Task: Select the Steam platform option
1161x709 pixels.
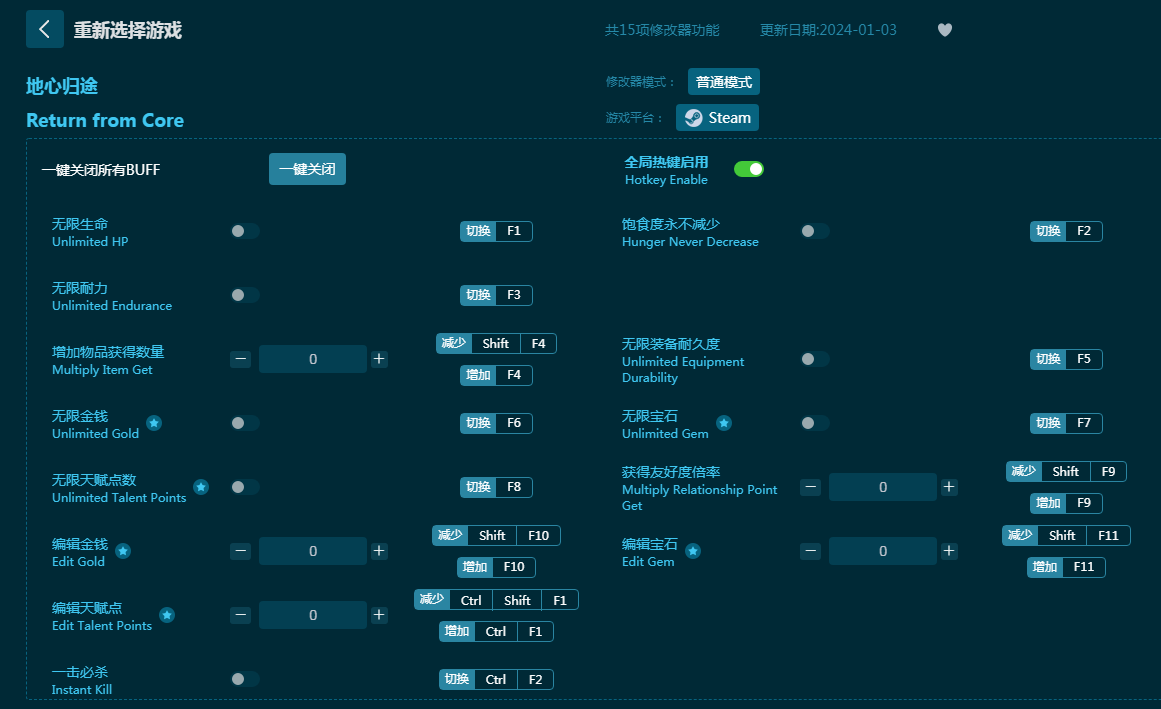Action: click(x=717, y=118)
